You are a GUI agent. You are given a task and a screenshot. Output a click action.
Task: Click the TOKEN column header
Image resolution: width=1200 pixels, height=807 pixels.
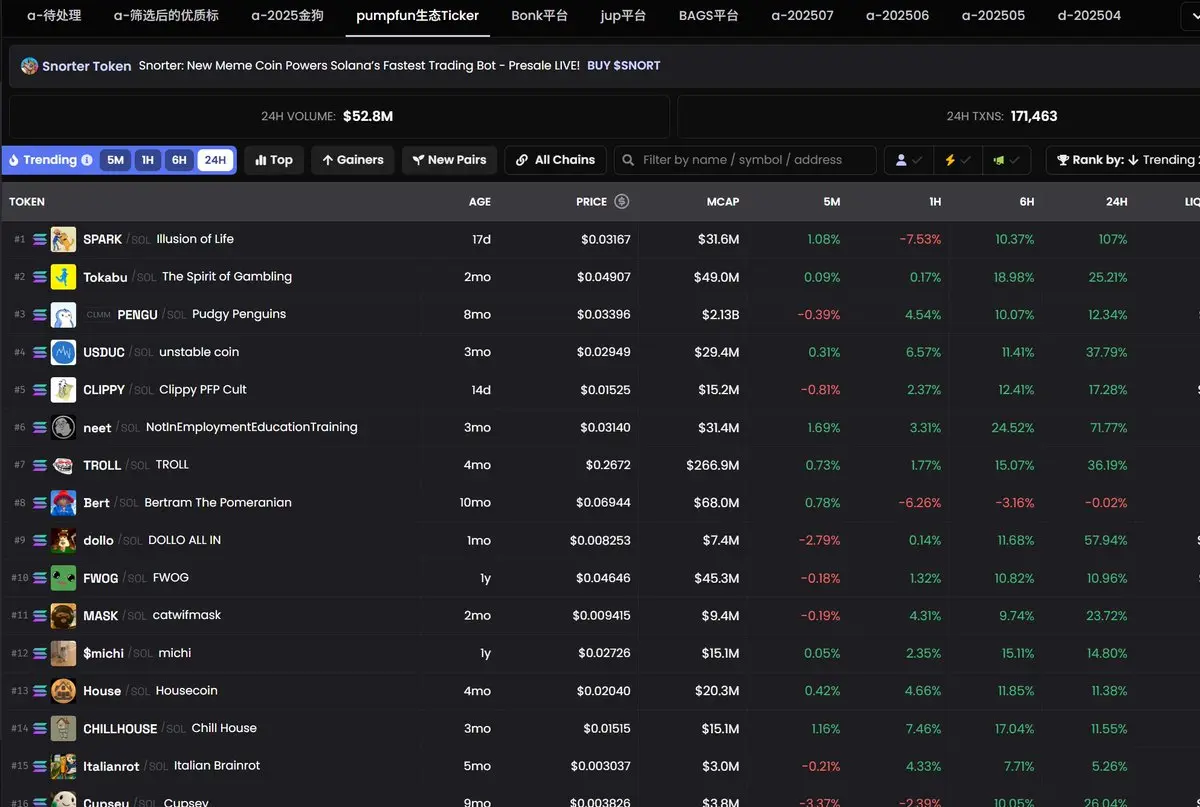tap(27, 202)
